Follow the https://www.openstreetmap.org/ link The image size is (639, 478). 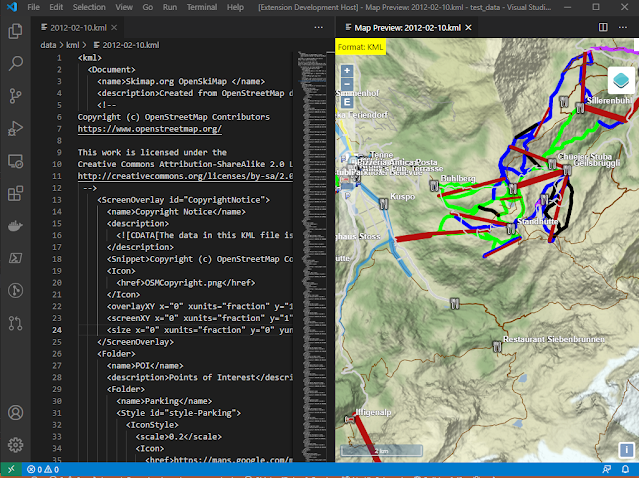tap(150, 129)
